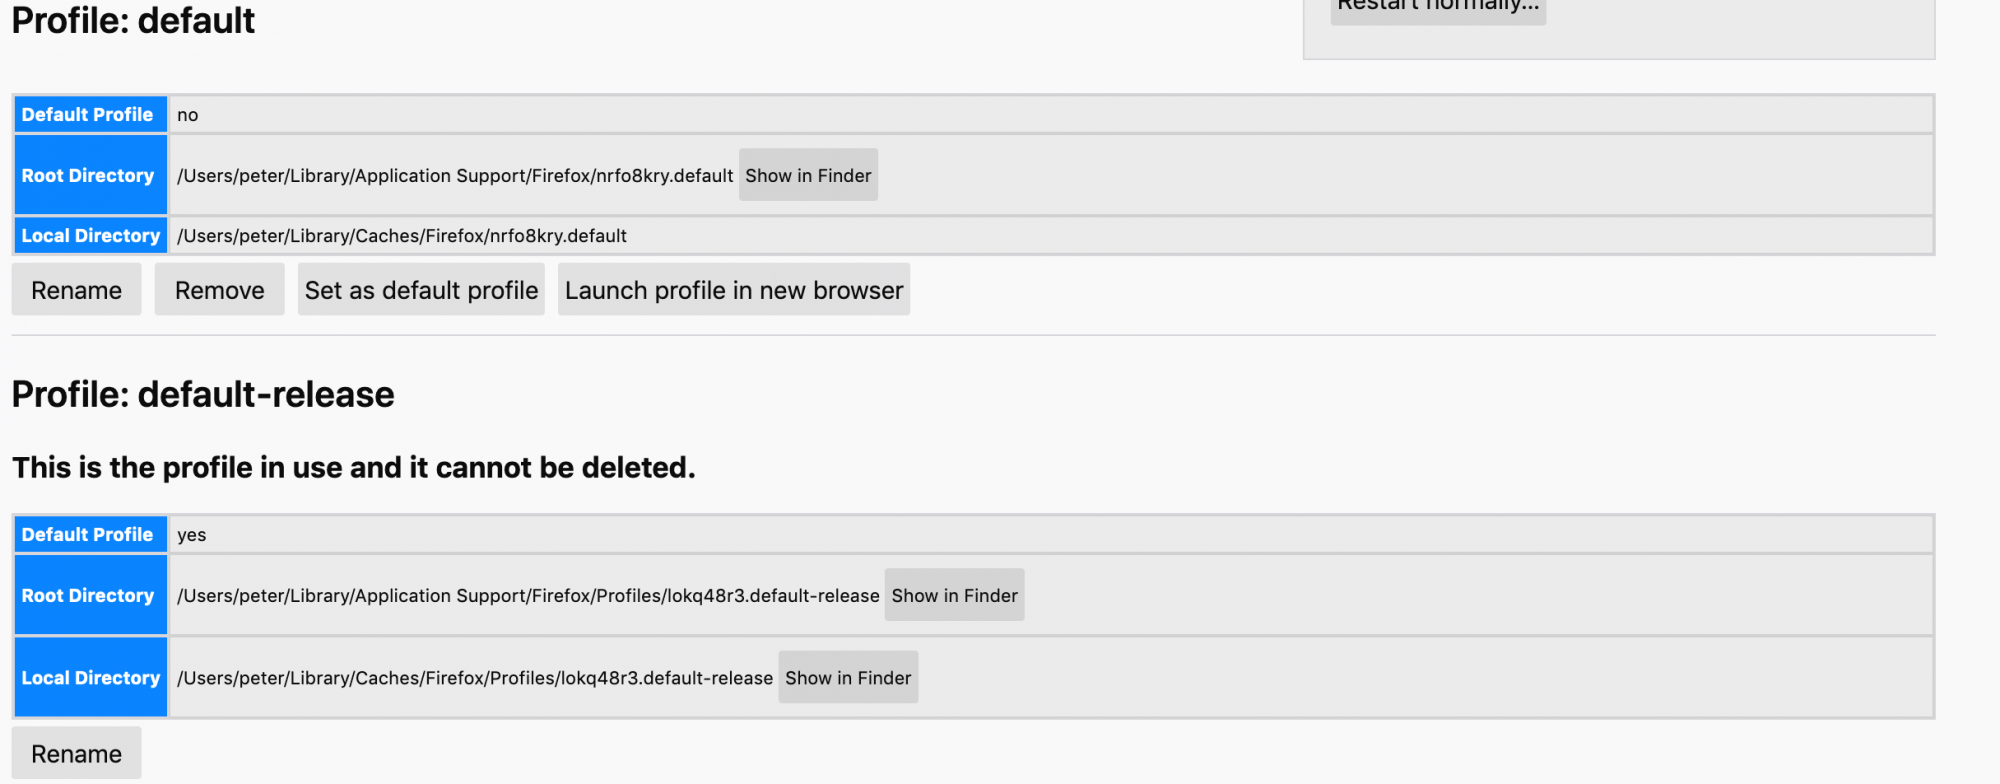
Task: Click the 'Profile: default-release' heading
Action: point(203,394)
